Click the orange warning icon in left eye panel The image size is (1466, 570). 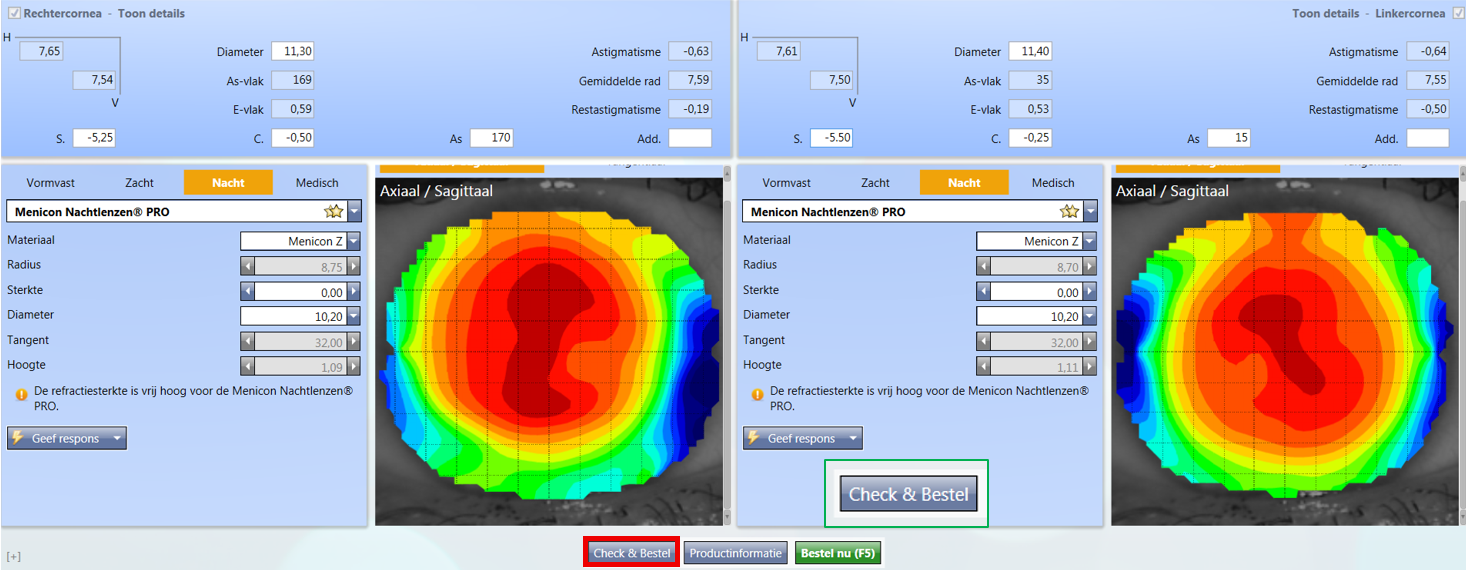(x=756, y=395)
